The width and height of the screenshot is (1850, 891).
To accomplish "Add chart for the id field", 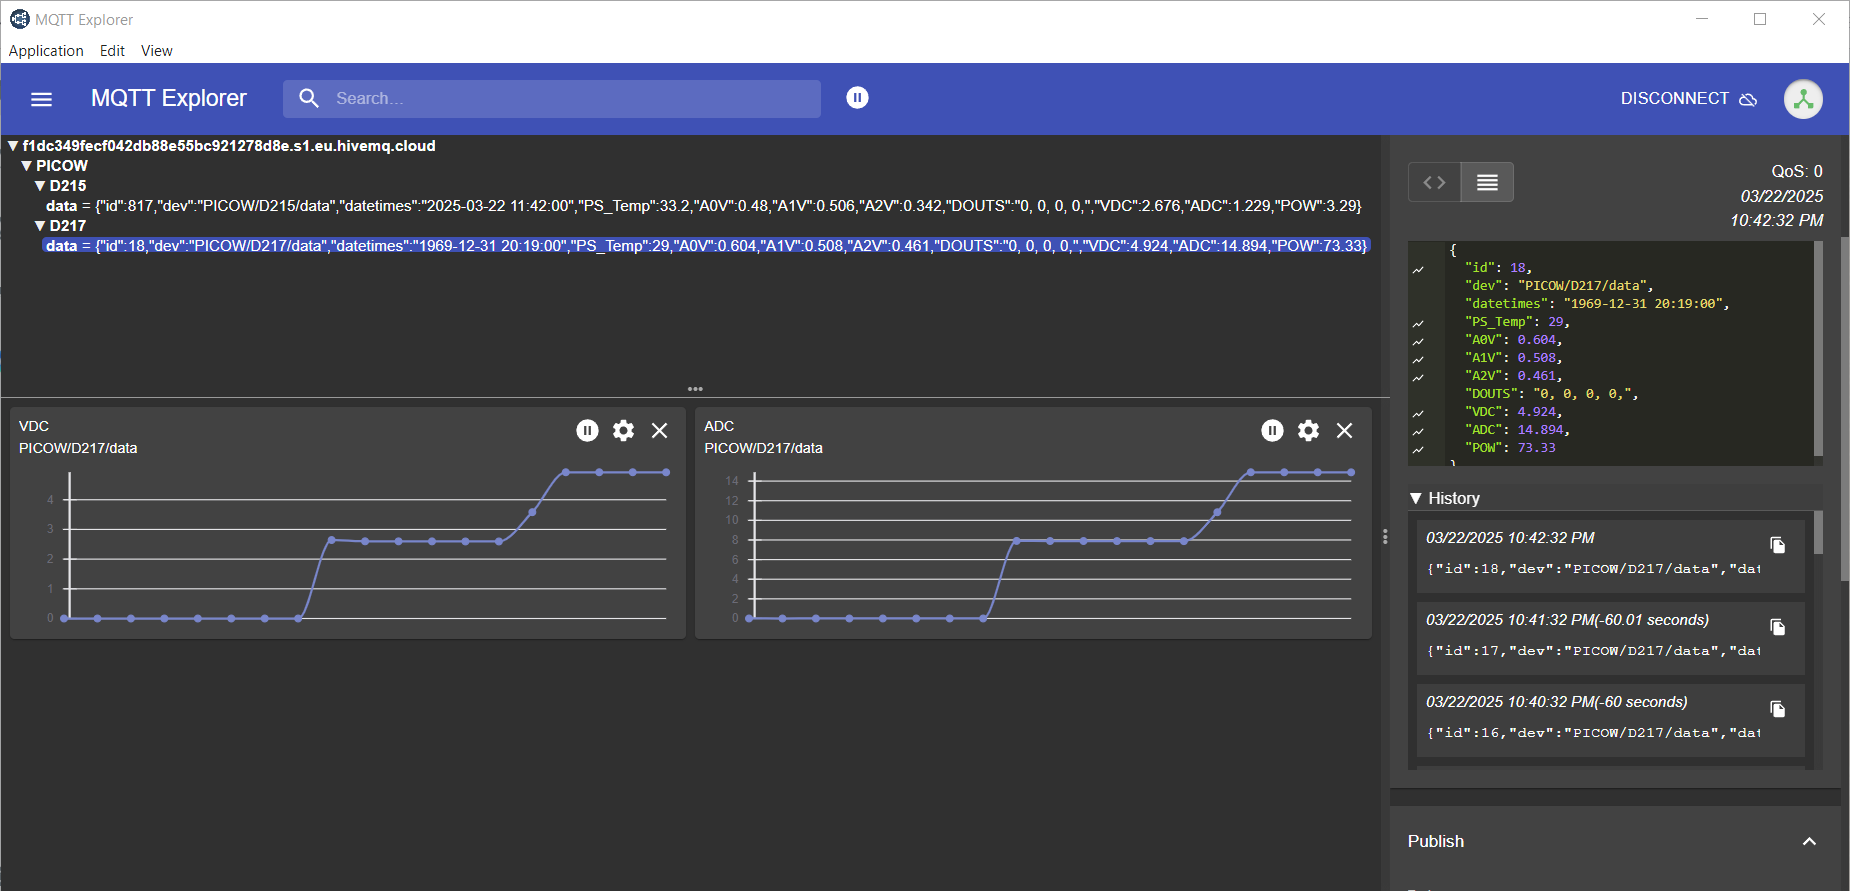I will (x=1418, y=269).
